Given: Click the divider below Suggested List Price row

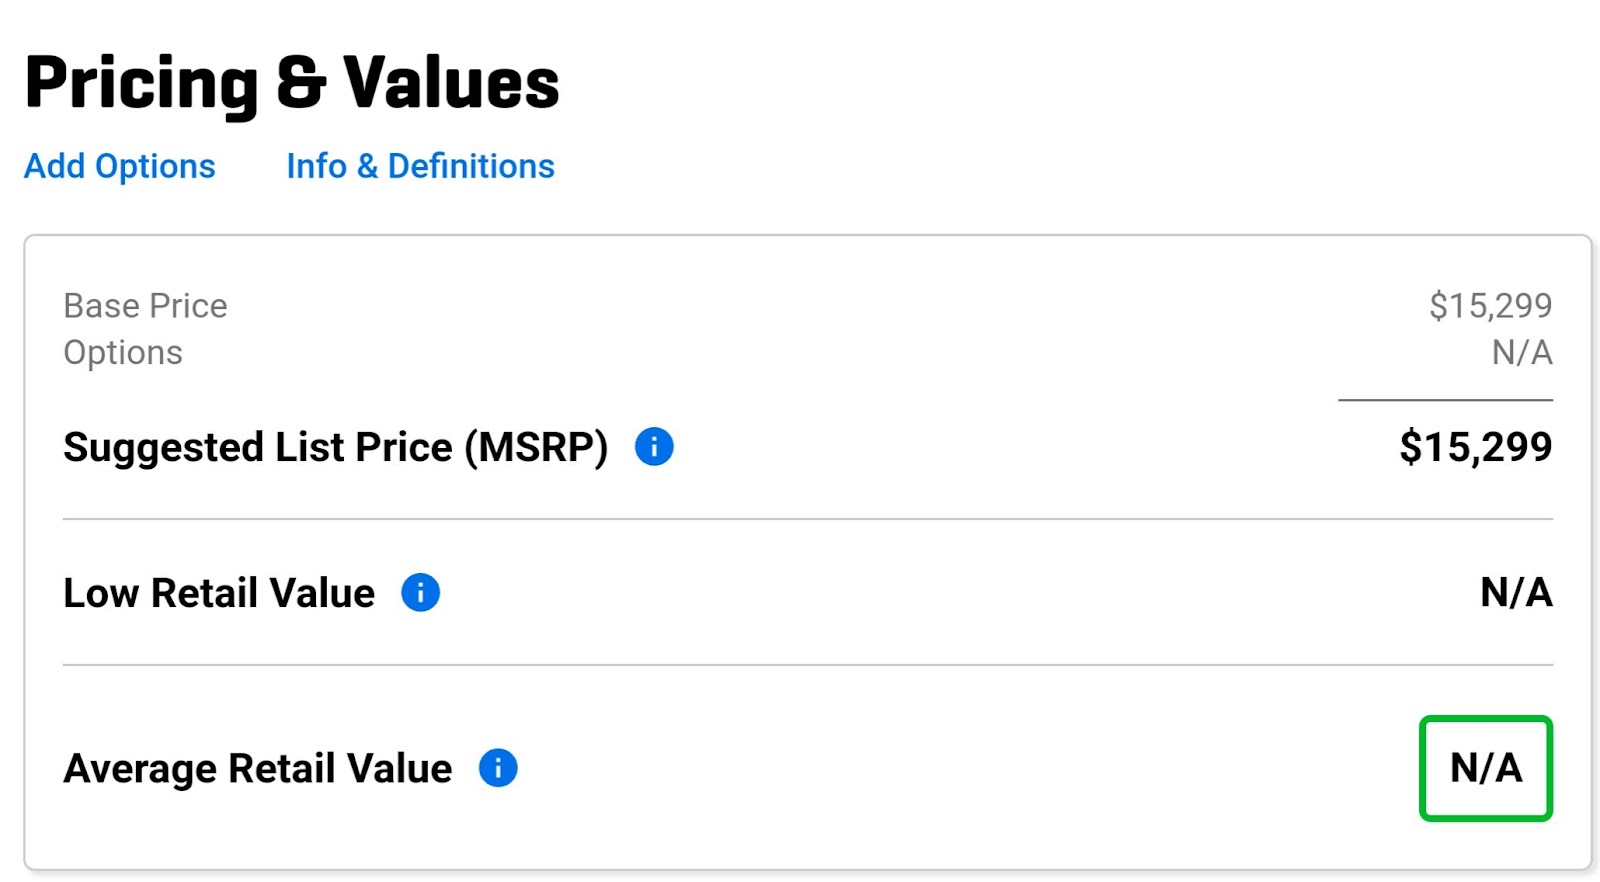Looking at the screenshot, I should pos(808,519).
